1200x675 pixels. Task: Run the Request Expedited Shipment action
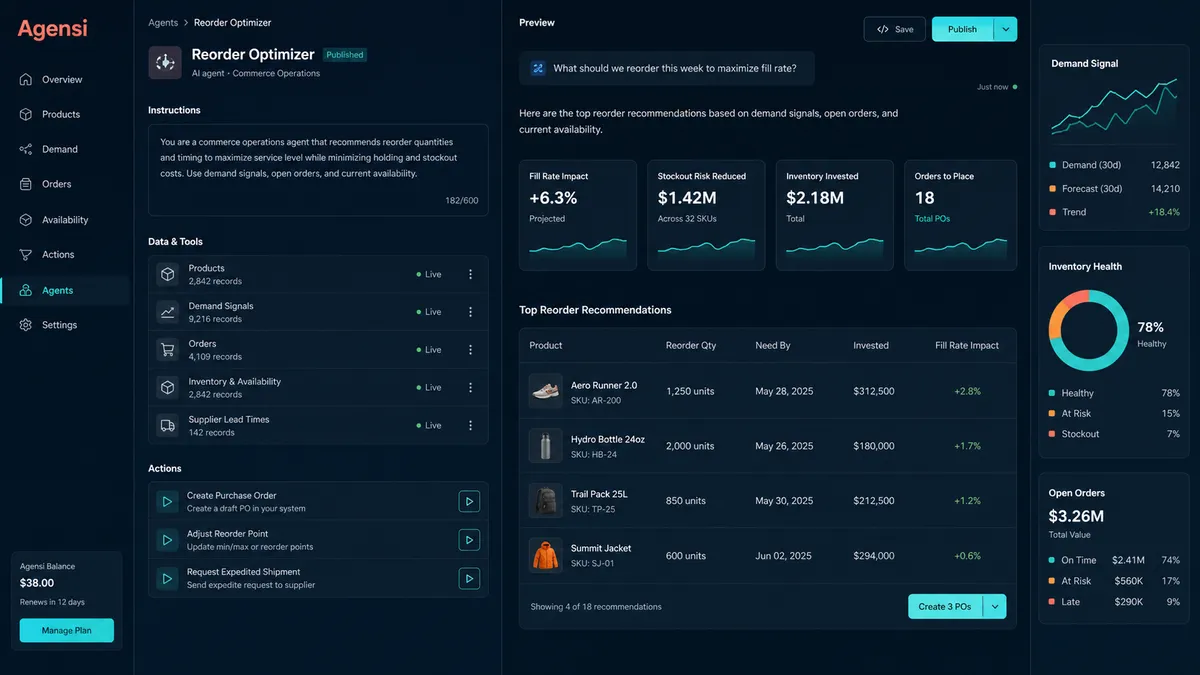click(x=469, y=578)
